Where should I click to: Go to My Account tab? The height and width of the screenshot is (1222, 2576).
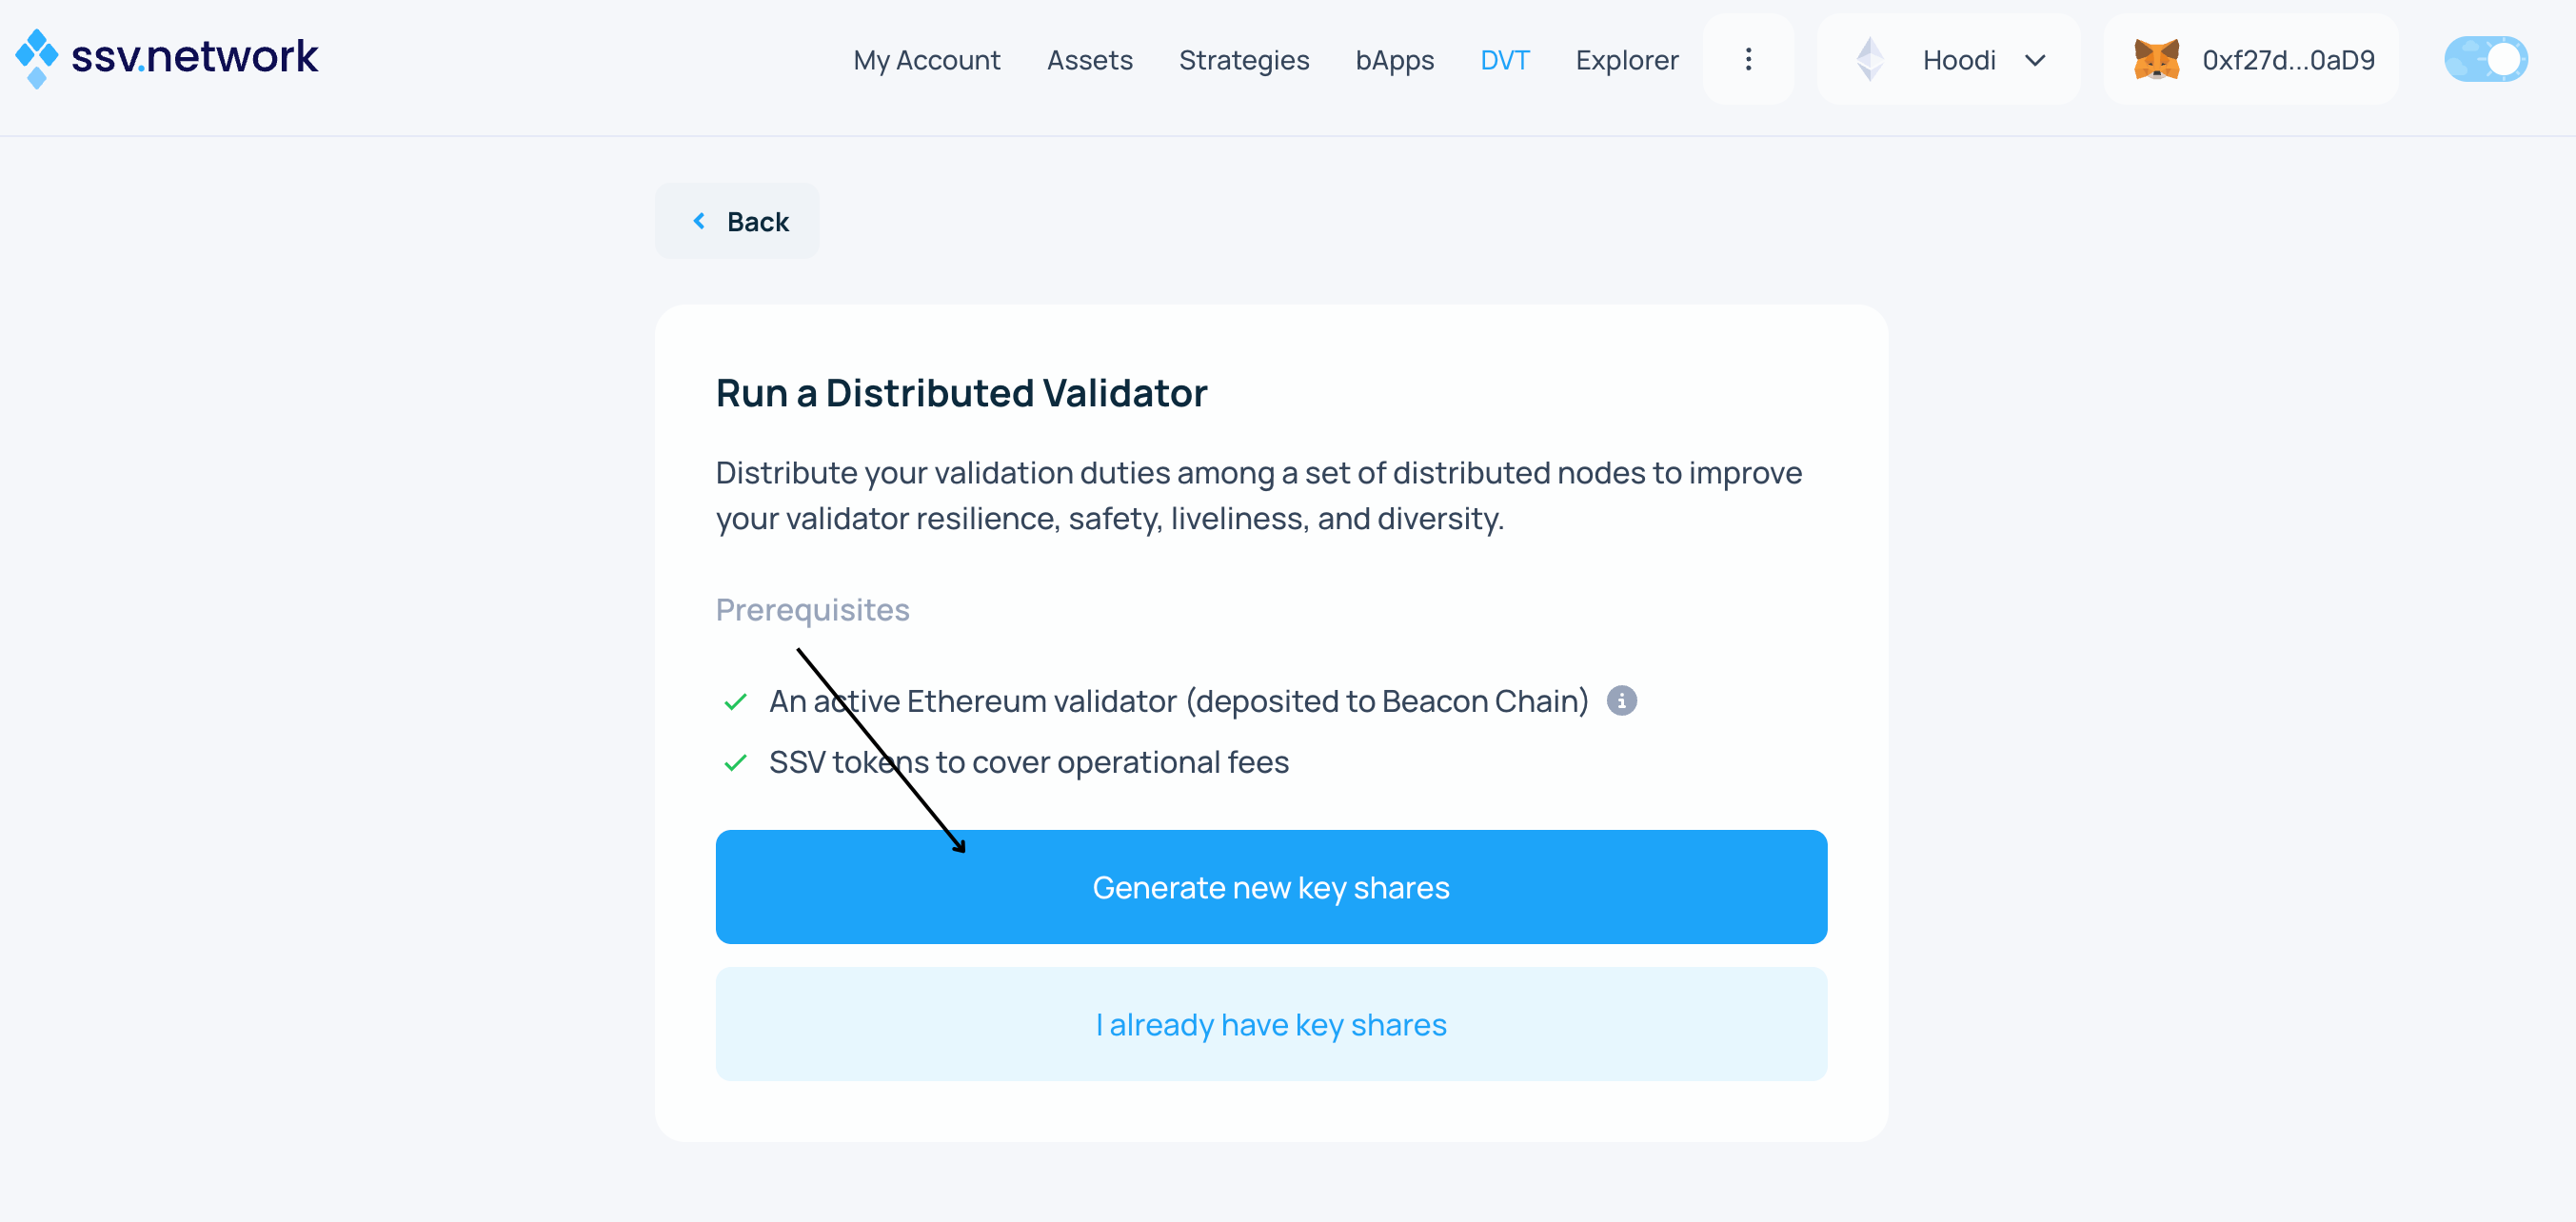coord(926,60)
